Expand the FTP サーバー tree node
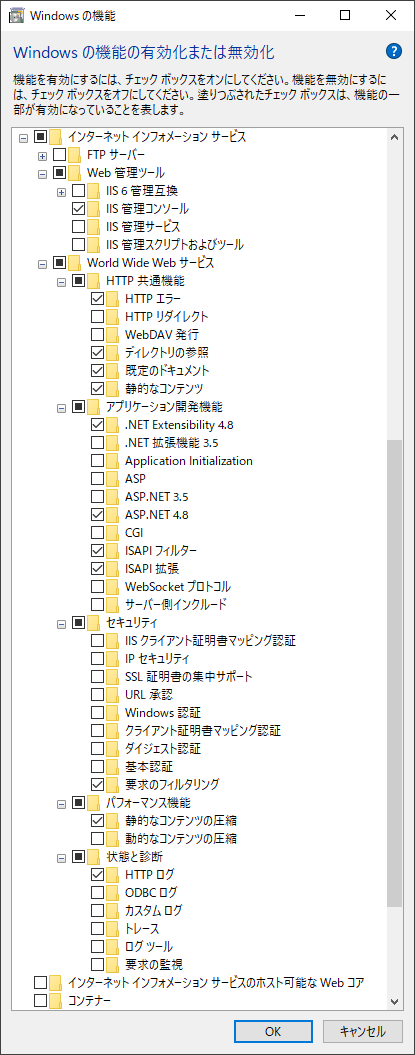Screen dimensions: 415x1055 click(42, 155)
